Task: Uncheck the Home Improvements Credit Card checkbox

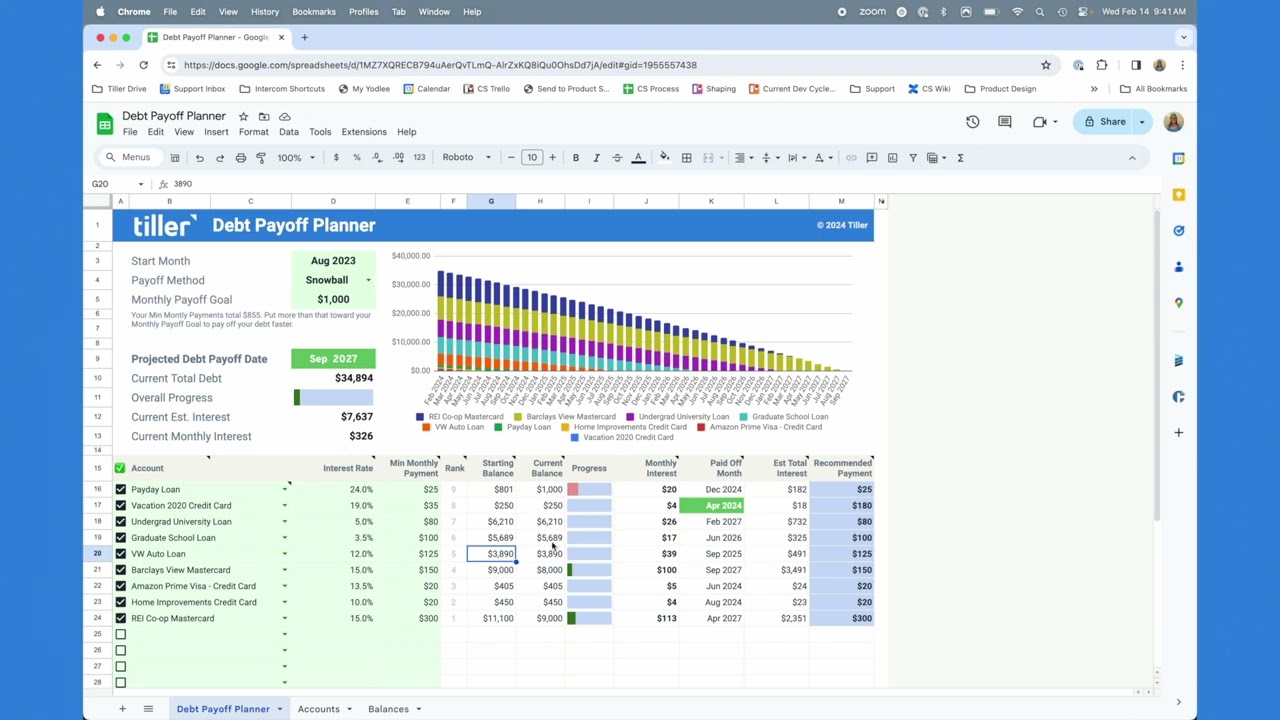Action: (x=120, y=602)
